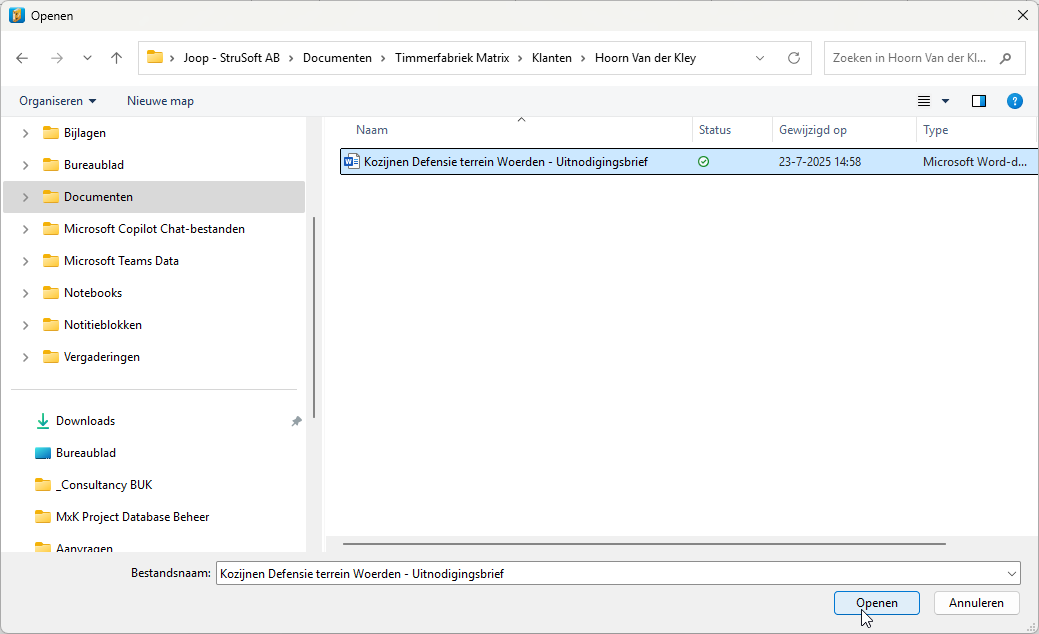Go up one folder level

coord(117,58)
